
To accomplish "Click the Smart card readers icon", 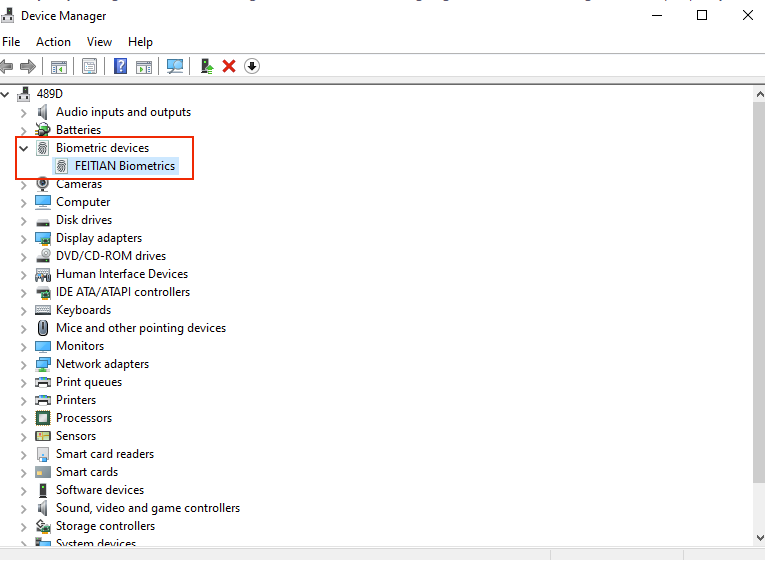I will pyautogui.click(x=43, y=454).
